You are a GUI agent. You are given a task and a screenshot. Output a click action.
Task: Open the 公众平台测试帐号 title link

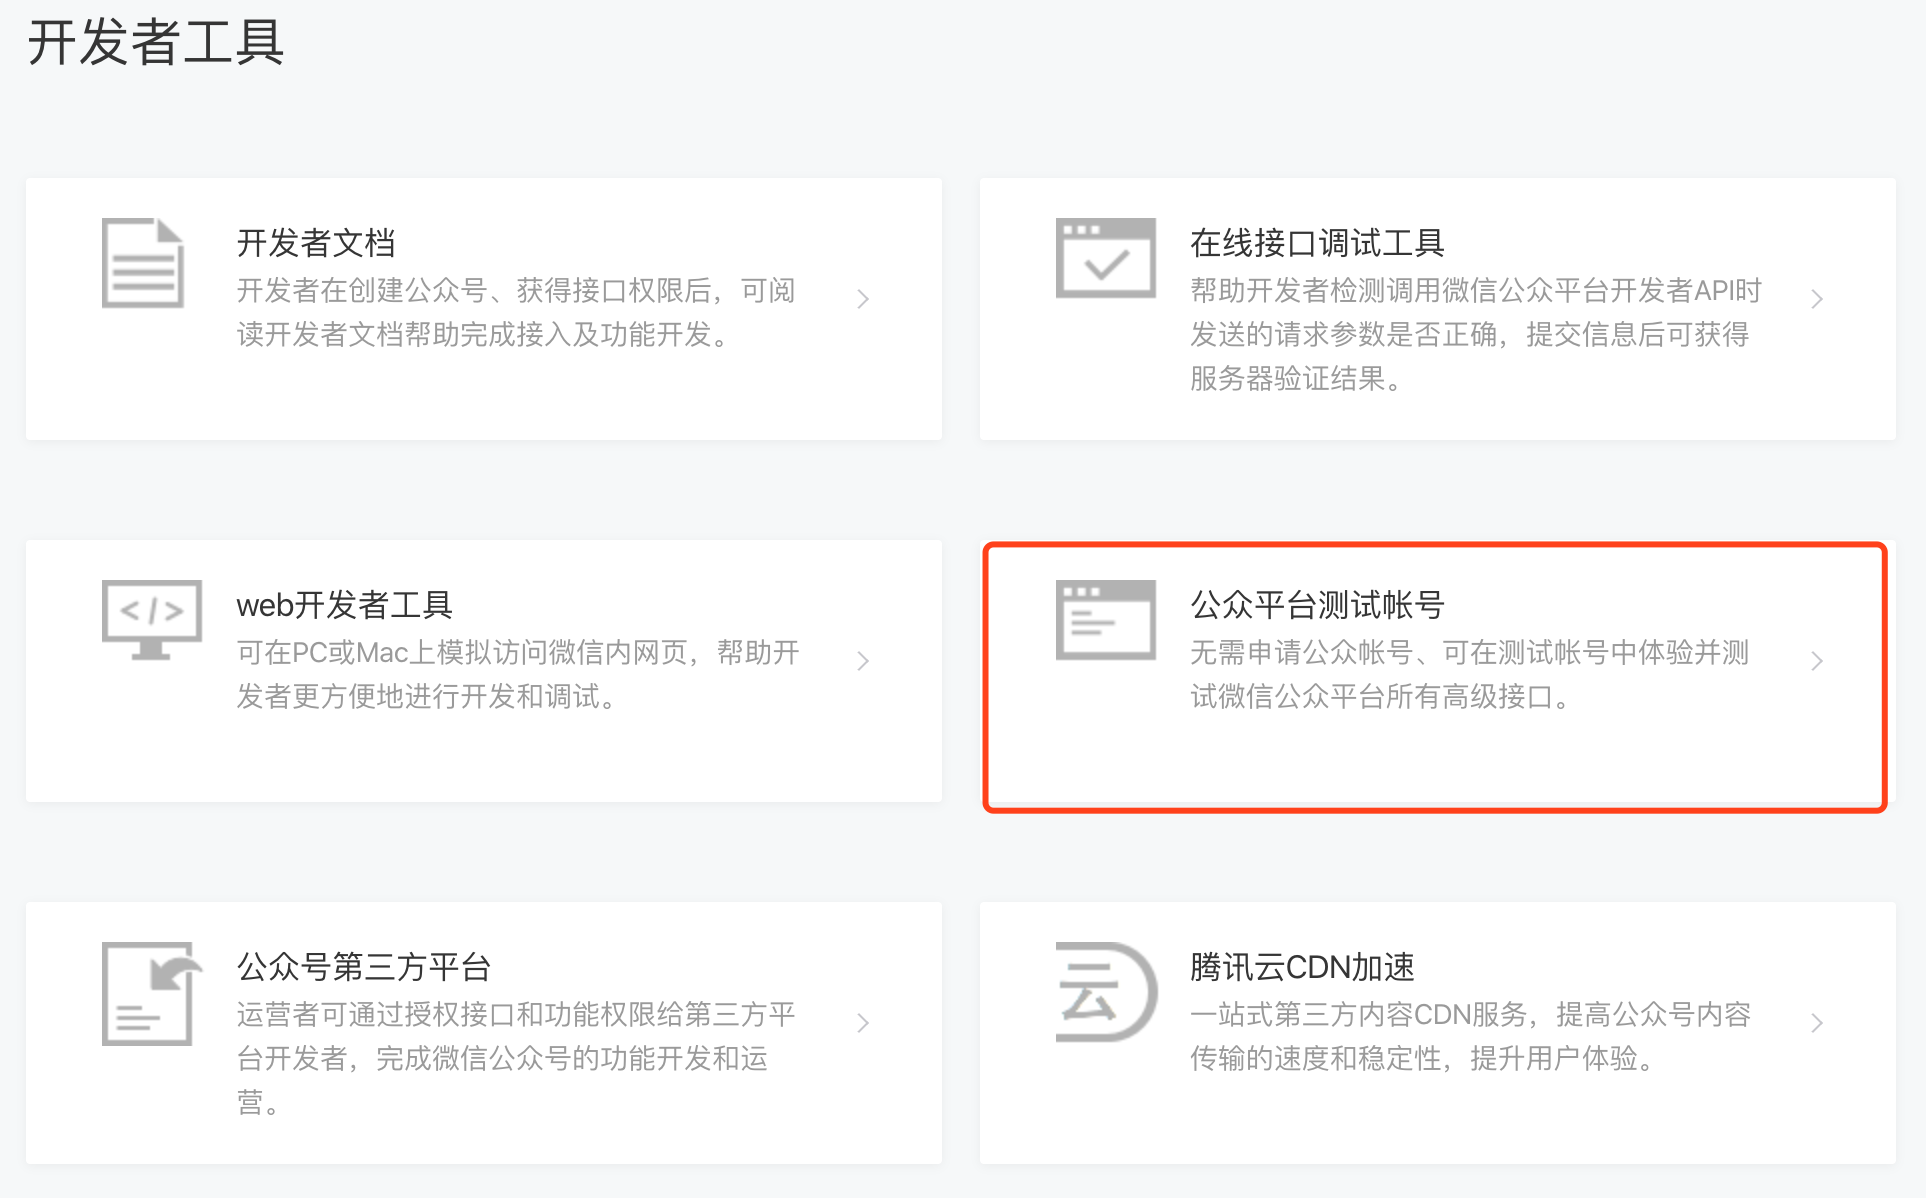click(1317, 605)
